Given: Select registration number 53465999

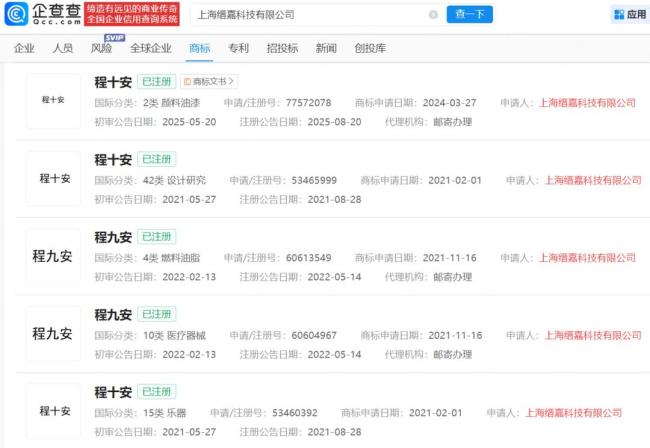Looking at the screenshot, I should coord(314,180).
